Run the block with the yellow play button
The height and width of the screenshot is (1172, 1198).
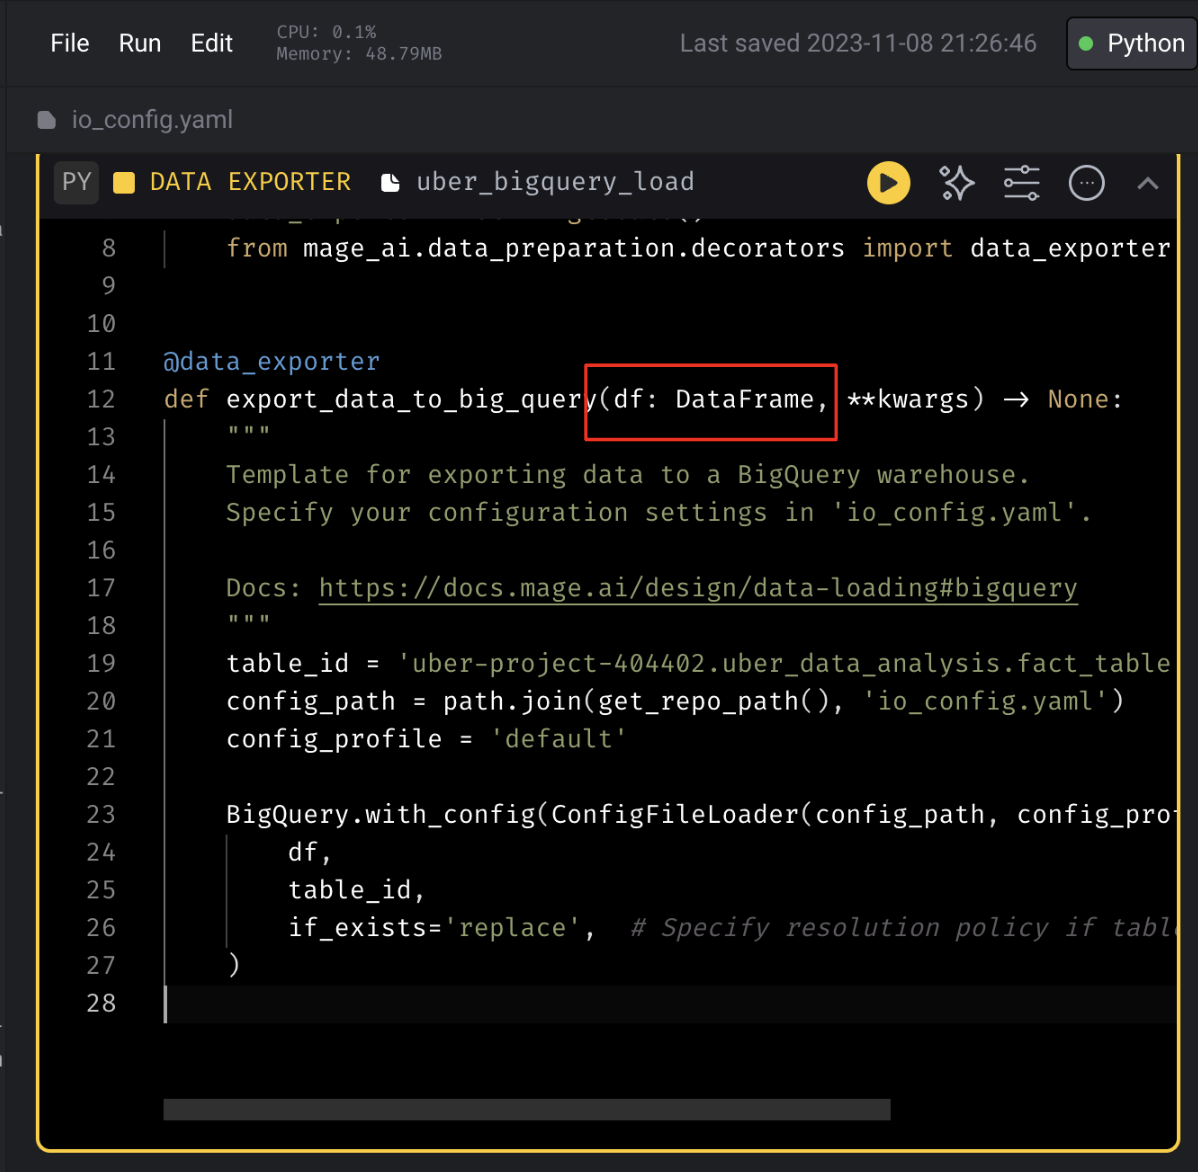[x=888, y=183]
